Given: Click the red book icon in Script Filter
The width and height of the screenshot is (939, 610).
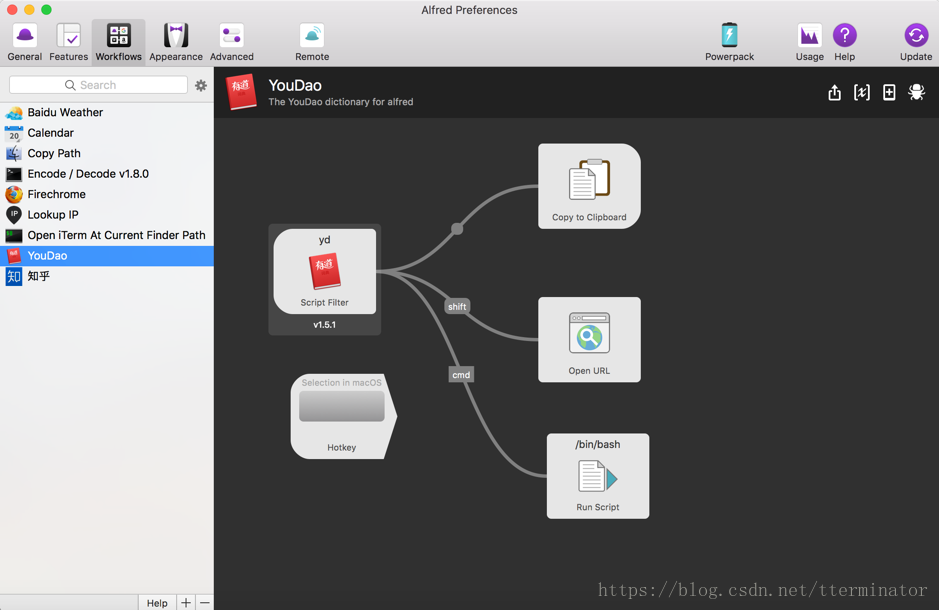Looking at the screenshot, I should click(x=325, y=271).
